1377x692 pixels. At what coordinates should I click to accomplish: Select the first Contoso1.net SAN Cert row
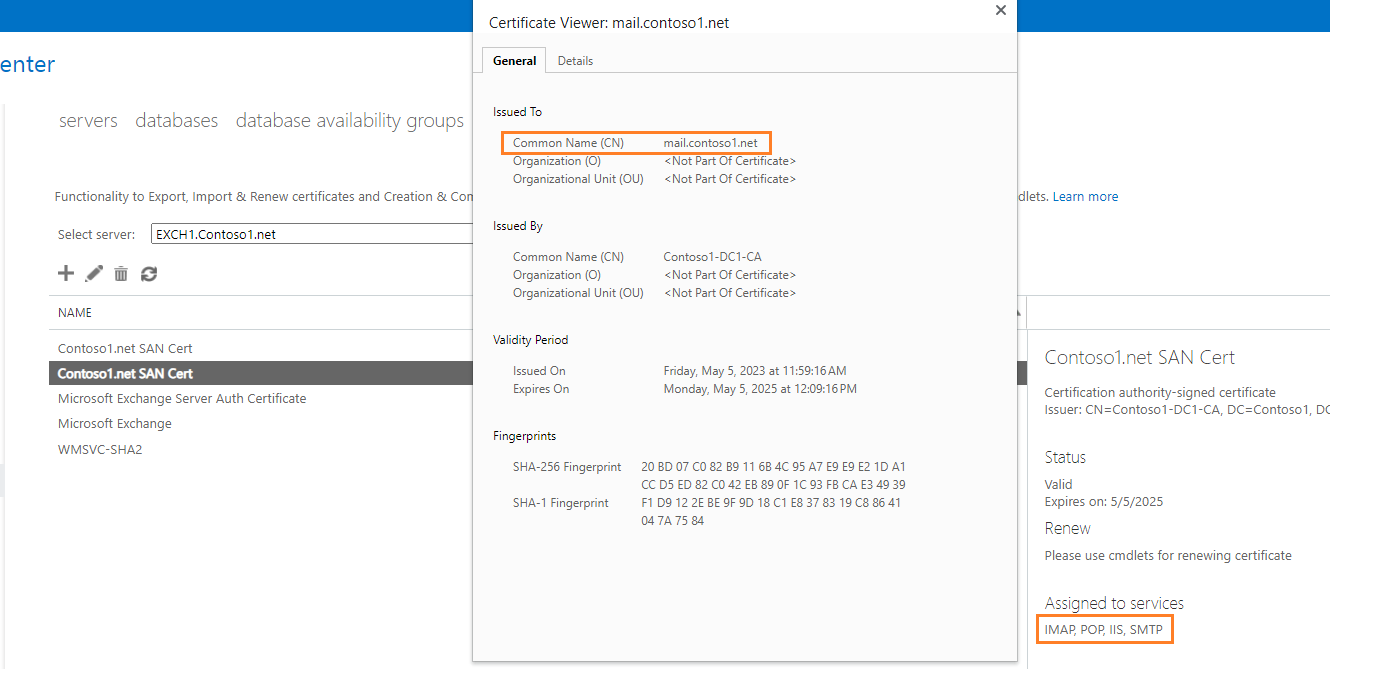[x=260, y=348]
